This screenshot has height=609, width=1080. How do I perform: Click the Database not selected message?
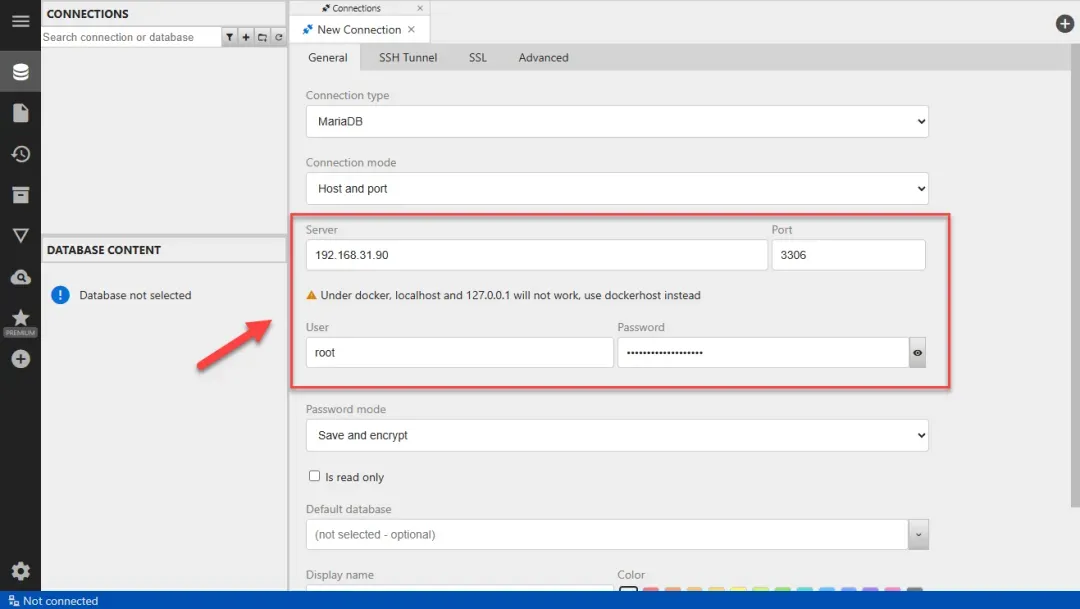135,295
